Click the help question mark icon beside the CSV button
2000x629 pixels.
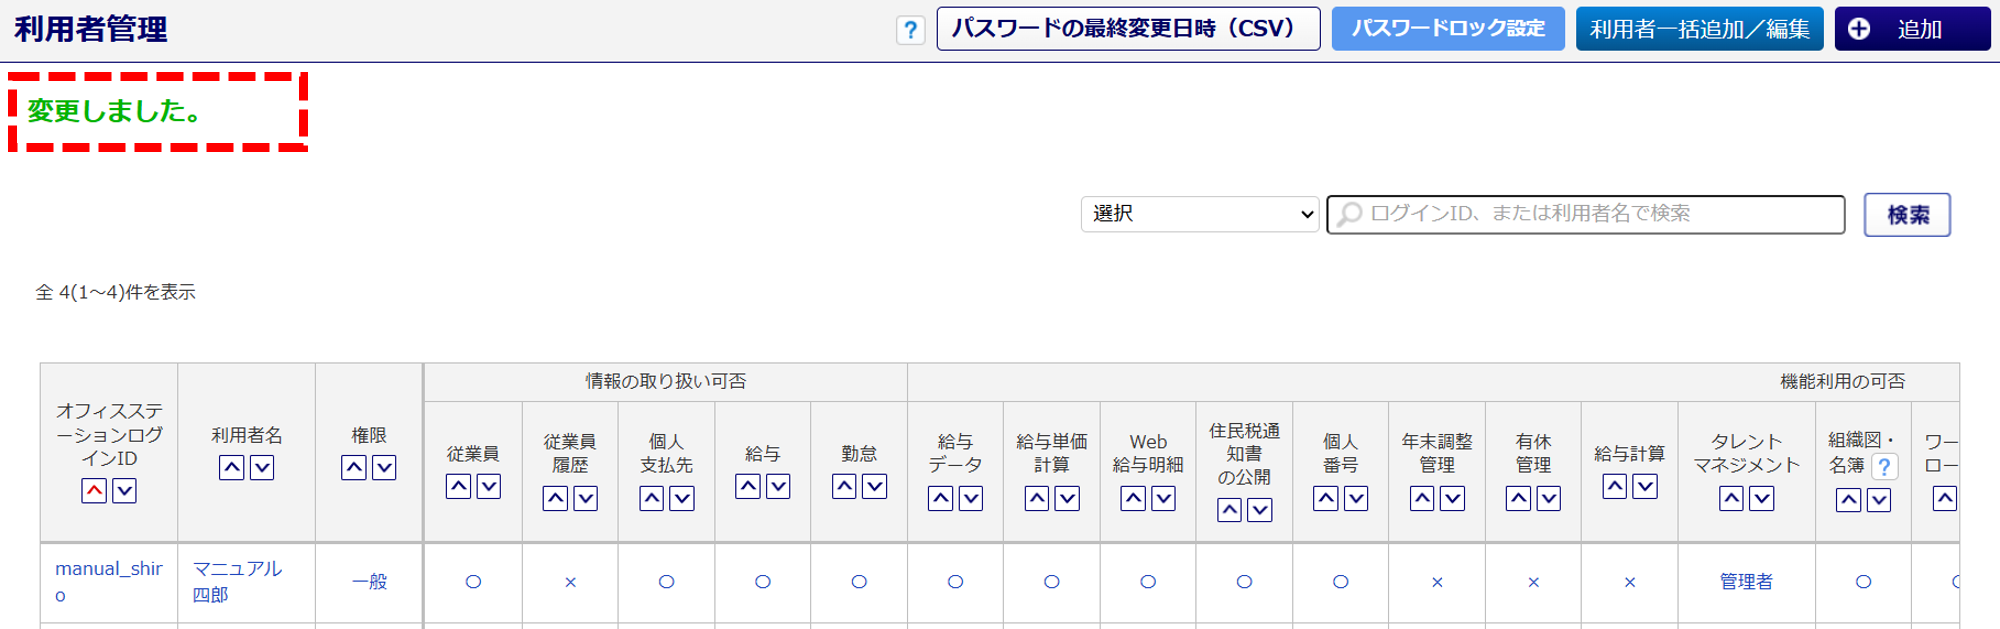click(910, 30)
